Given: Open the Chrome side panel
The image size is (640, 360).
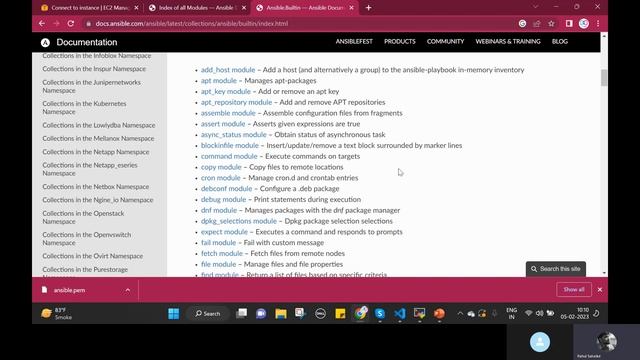Looking at the screenshot, I should (x=569, y=24).
